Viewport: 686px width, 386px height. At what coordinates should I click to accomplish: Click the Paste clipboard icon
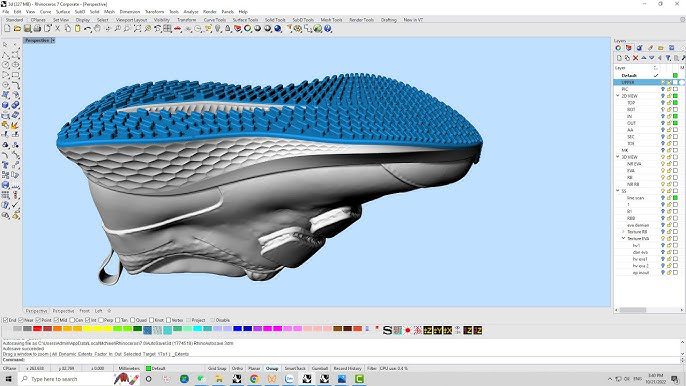pyautogui.click(x=77, y=28)
